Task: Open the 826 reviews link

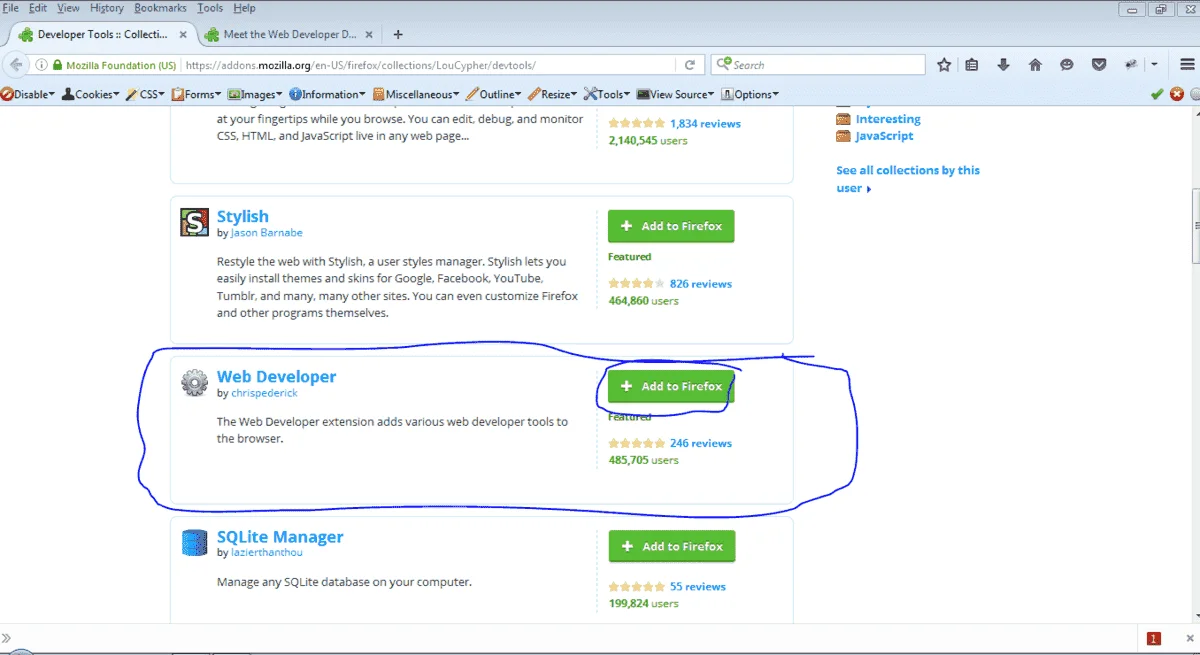Action: click(x=701, y=284)
